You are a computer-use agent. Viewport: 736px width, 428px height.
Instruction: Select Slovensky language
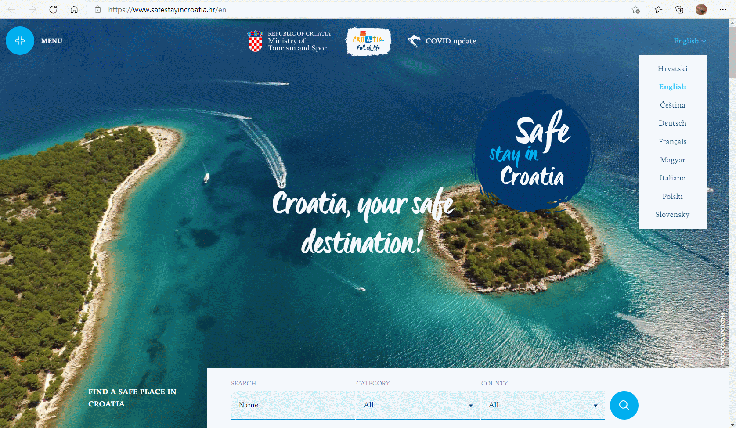[673, 214]
